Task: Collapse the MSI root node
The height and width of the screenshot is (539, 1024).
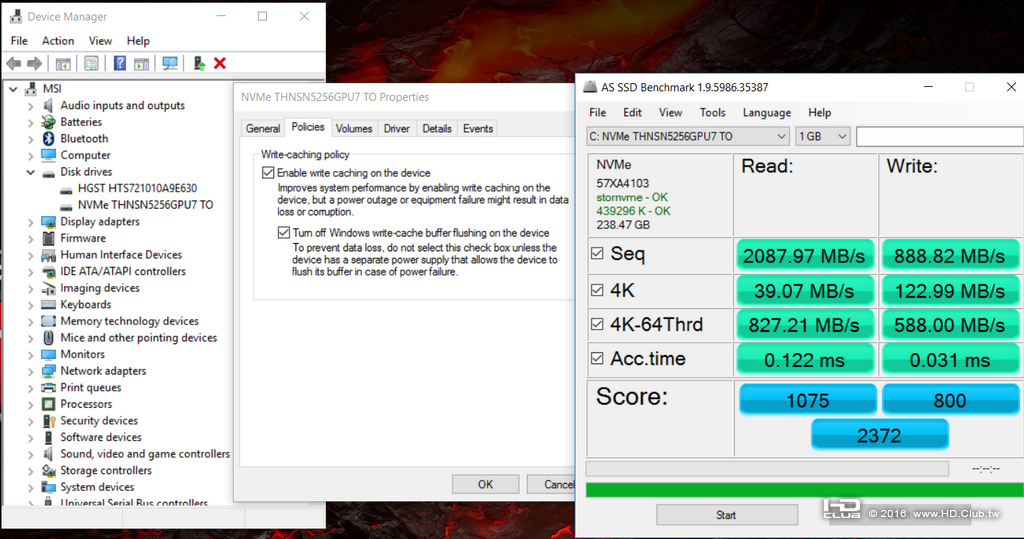Action: point(13,89)
